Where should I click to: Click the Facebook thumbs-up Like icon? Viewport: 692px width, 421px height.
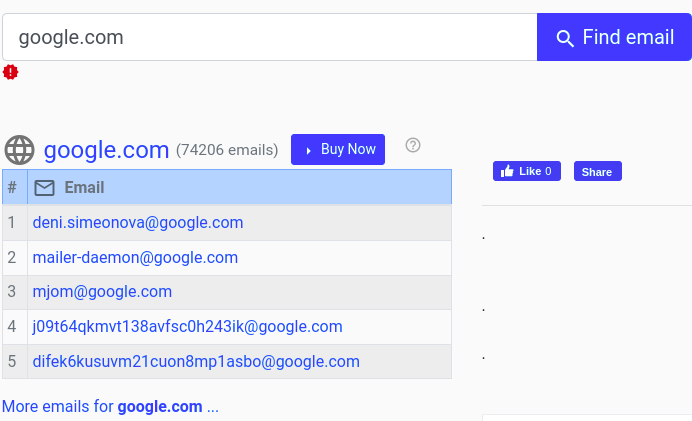[506, 171]
